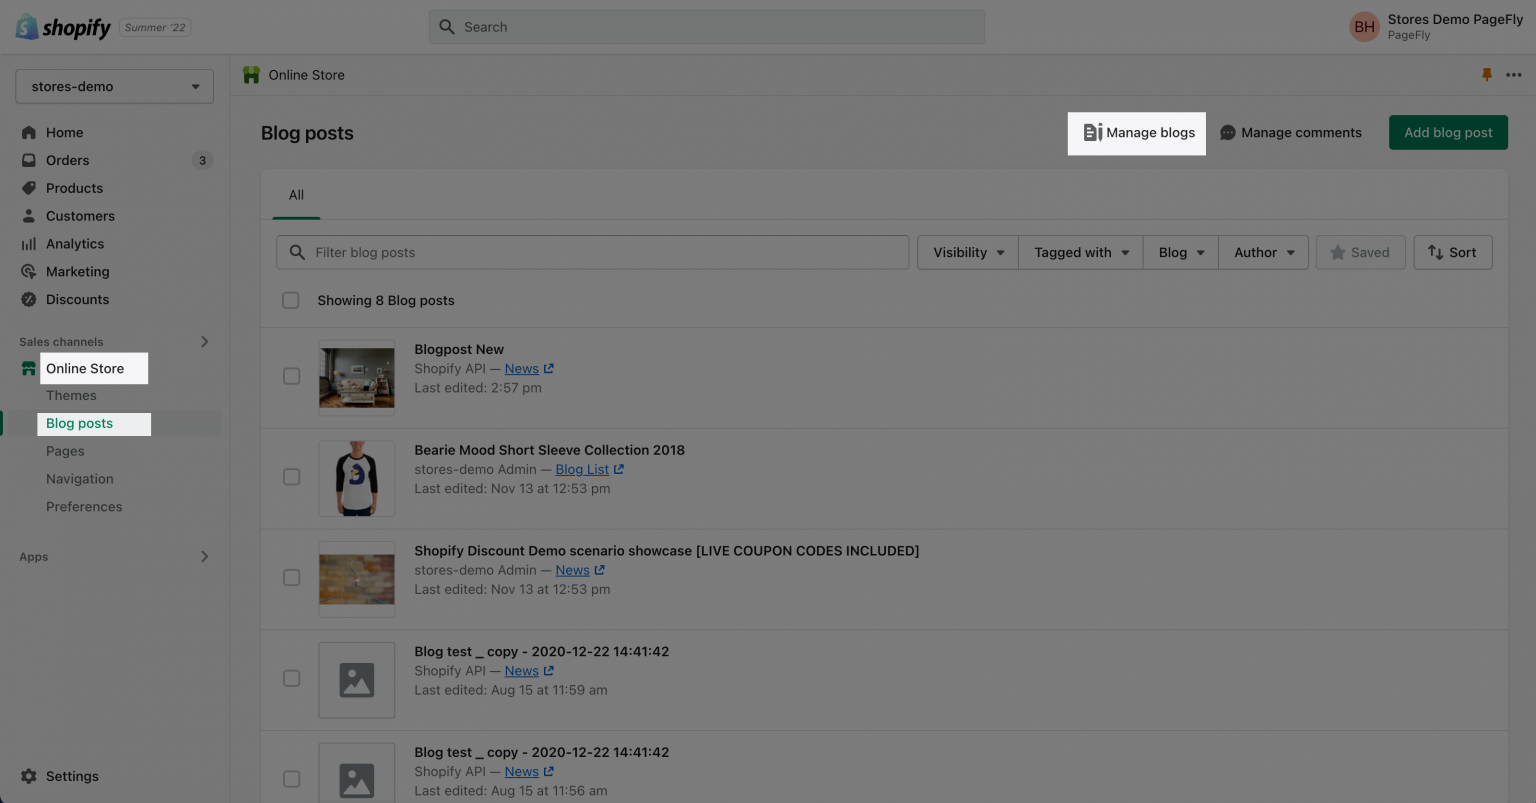Click the Marketing target icon

tap(29, 271)
